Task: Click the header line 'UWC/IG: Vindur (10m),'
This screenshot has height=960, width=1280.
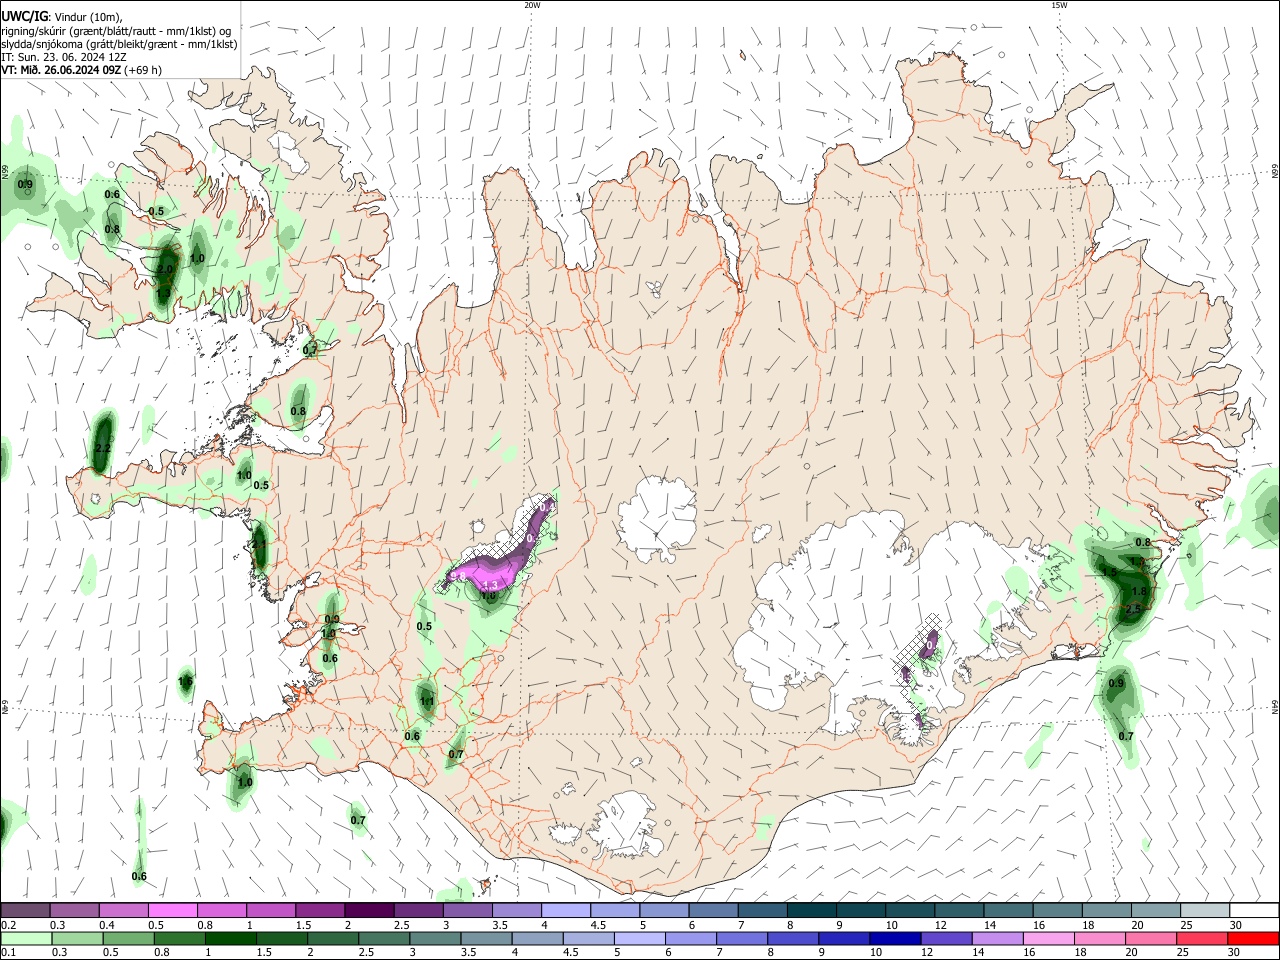Action: point(62,16)
